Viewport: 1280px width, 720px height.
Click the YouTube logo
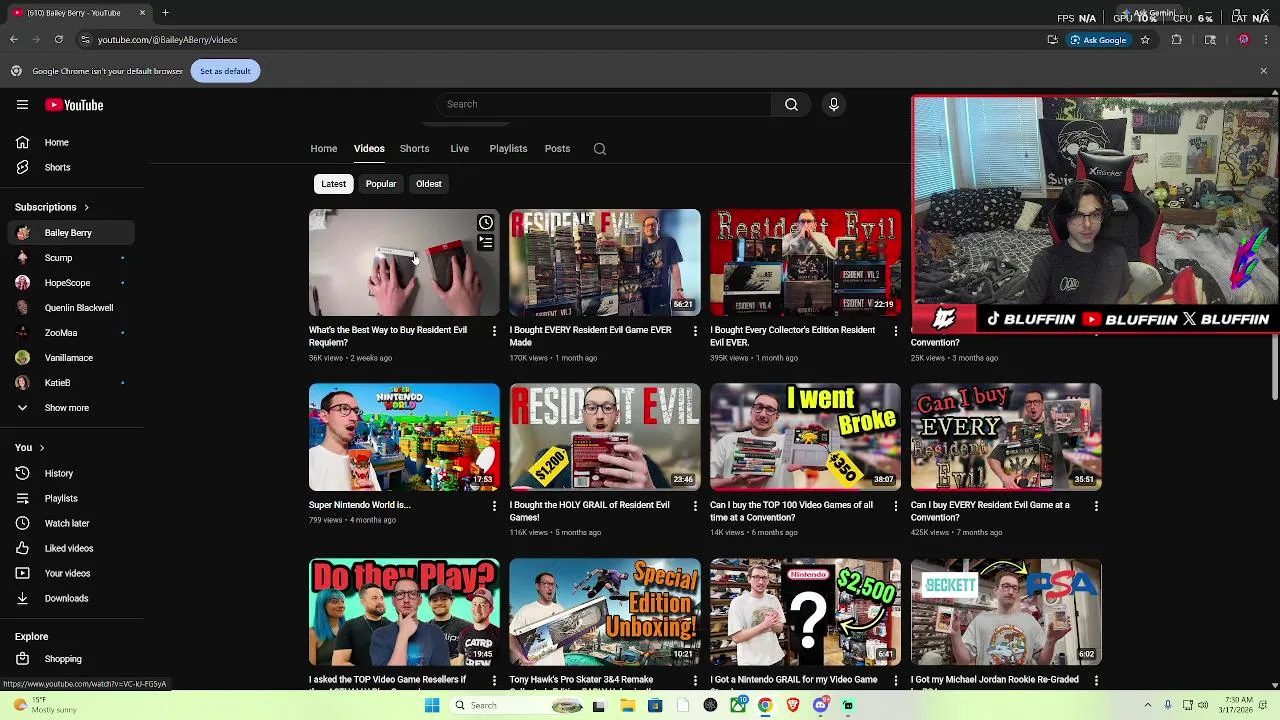click(x=73, y=105)
